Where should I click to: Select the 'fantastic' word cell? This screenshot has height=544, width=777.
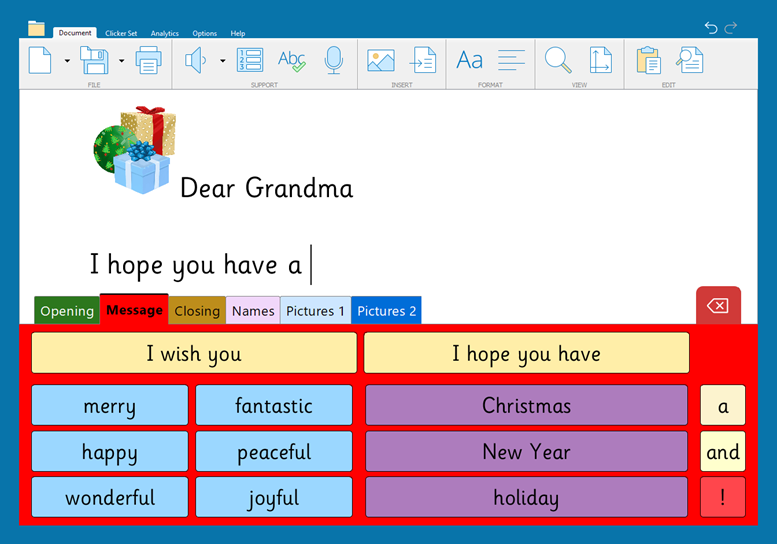(x=274, y=405)
